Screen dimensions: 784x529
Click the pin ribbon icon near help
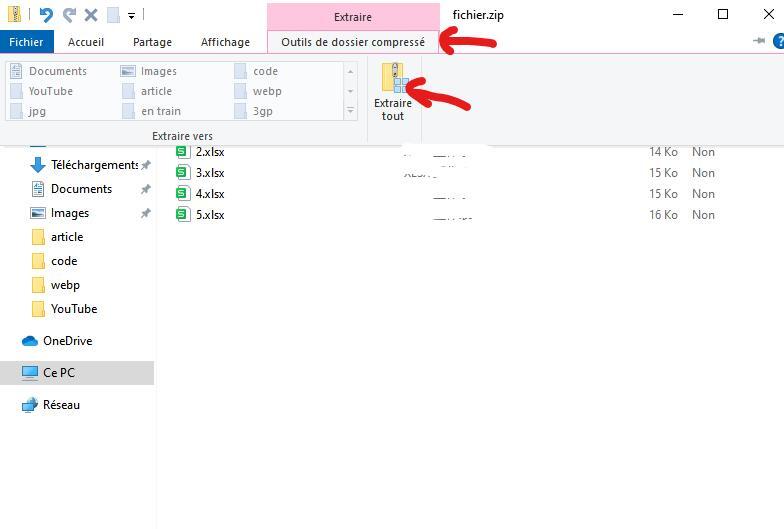point(759,40)
